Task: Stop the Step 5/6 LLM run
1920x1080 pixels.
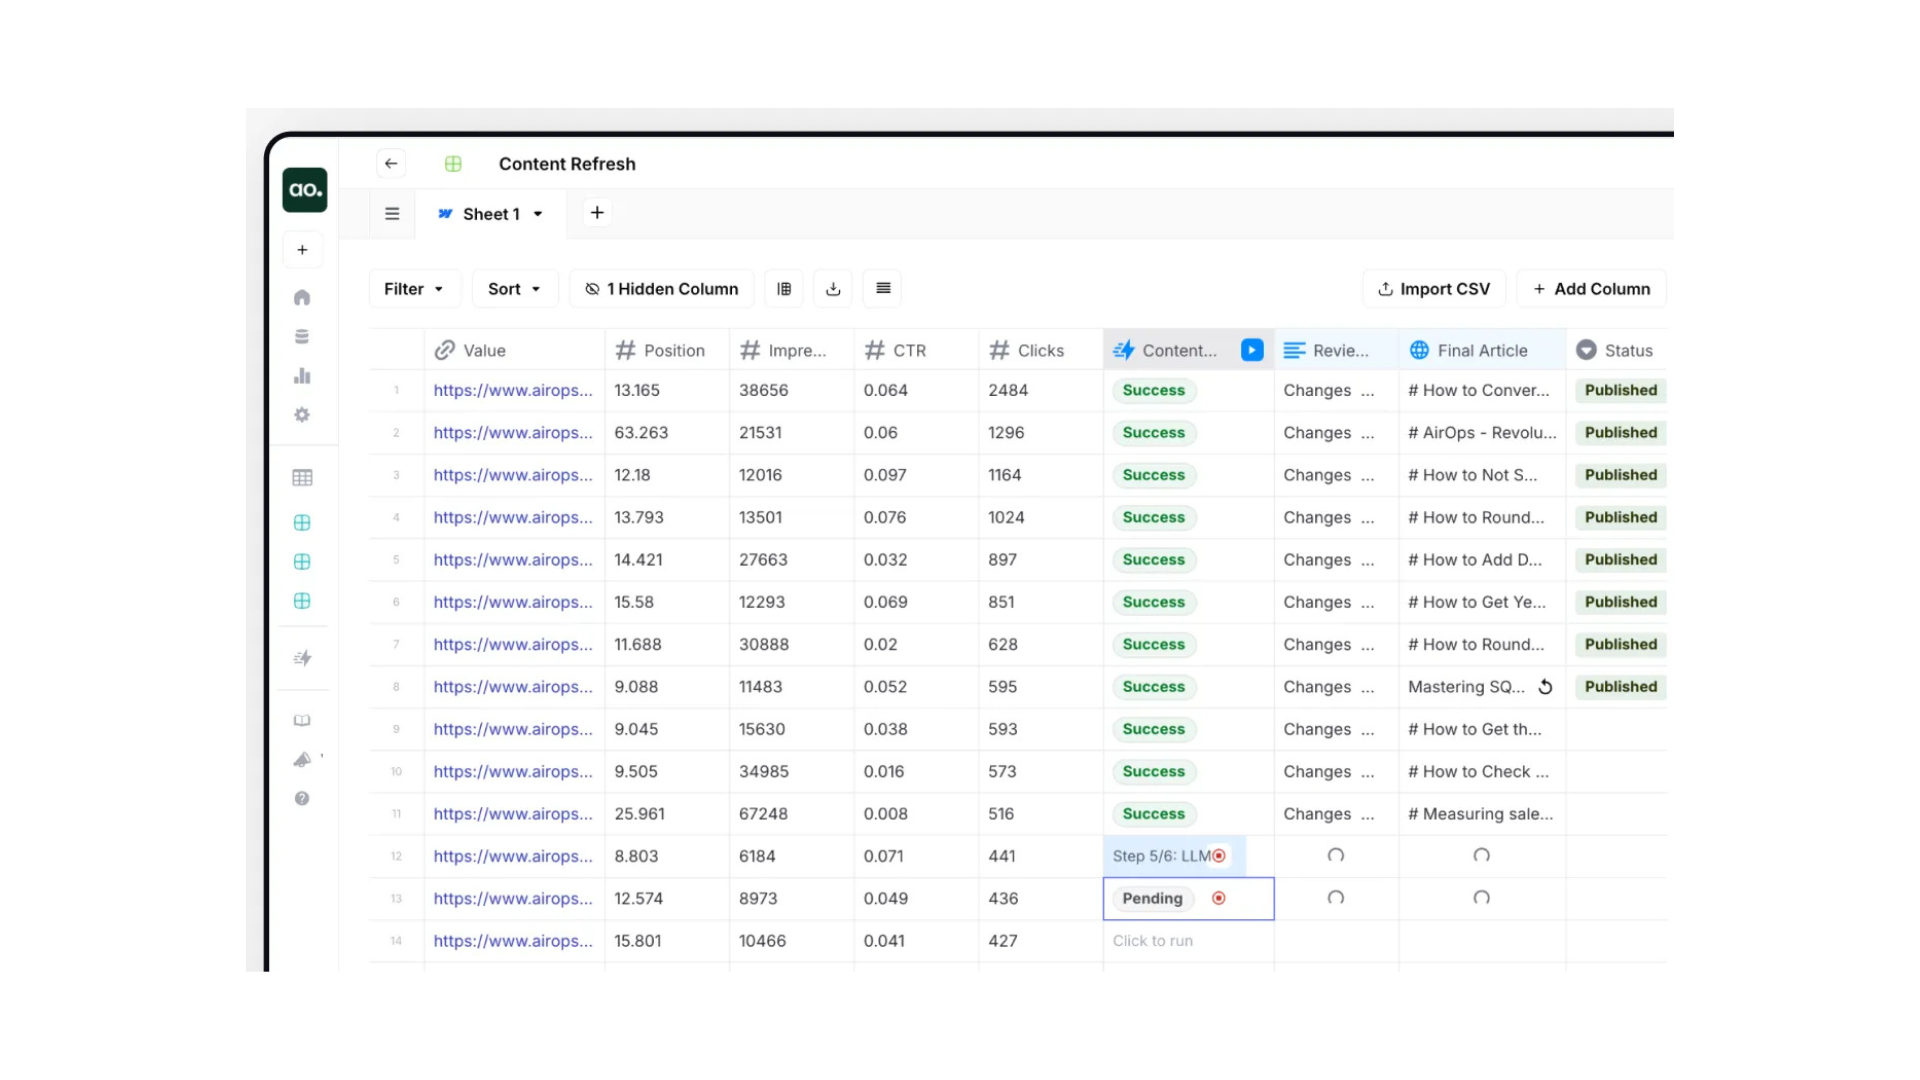Action: click(1219, 856)
